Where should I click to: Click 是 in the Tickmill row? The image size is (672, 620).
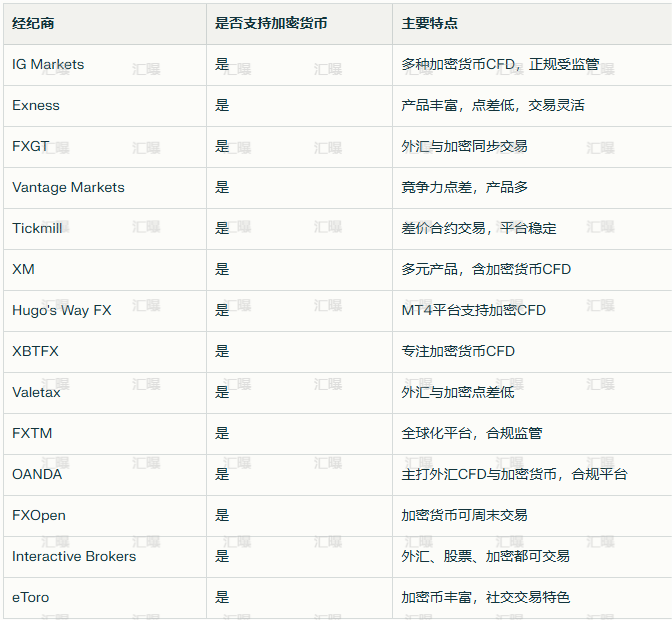[x=222, y=228]
